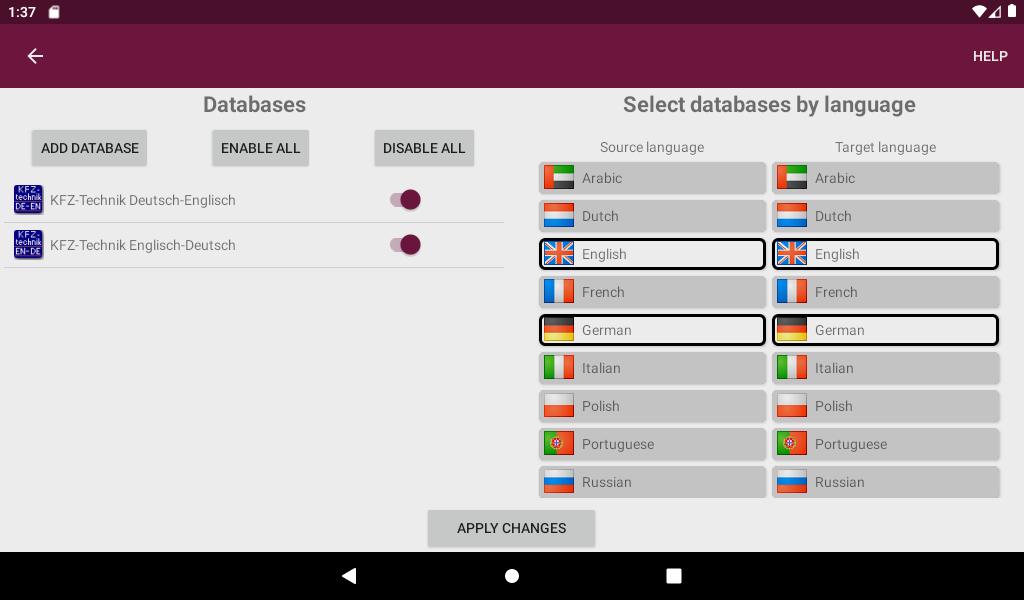Select Russian as source language
Image resolution: width=1024 pixels, height=600 pixels.
coord(652,482)
